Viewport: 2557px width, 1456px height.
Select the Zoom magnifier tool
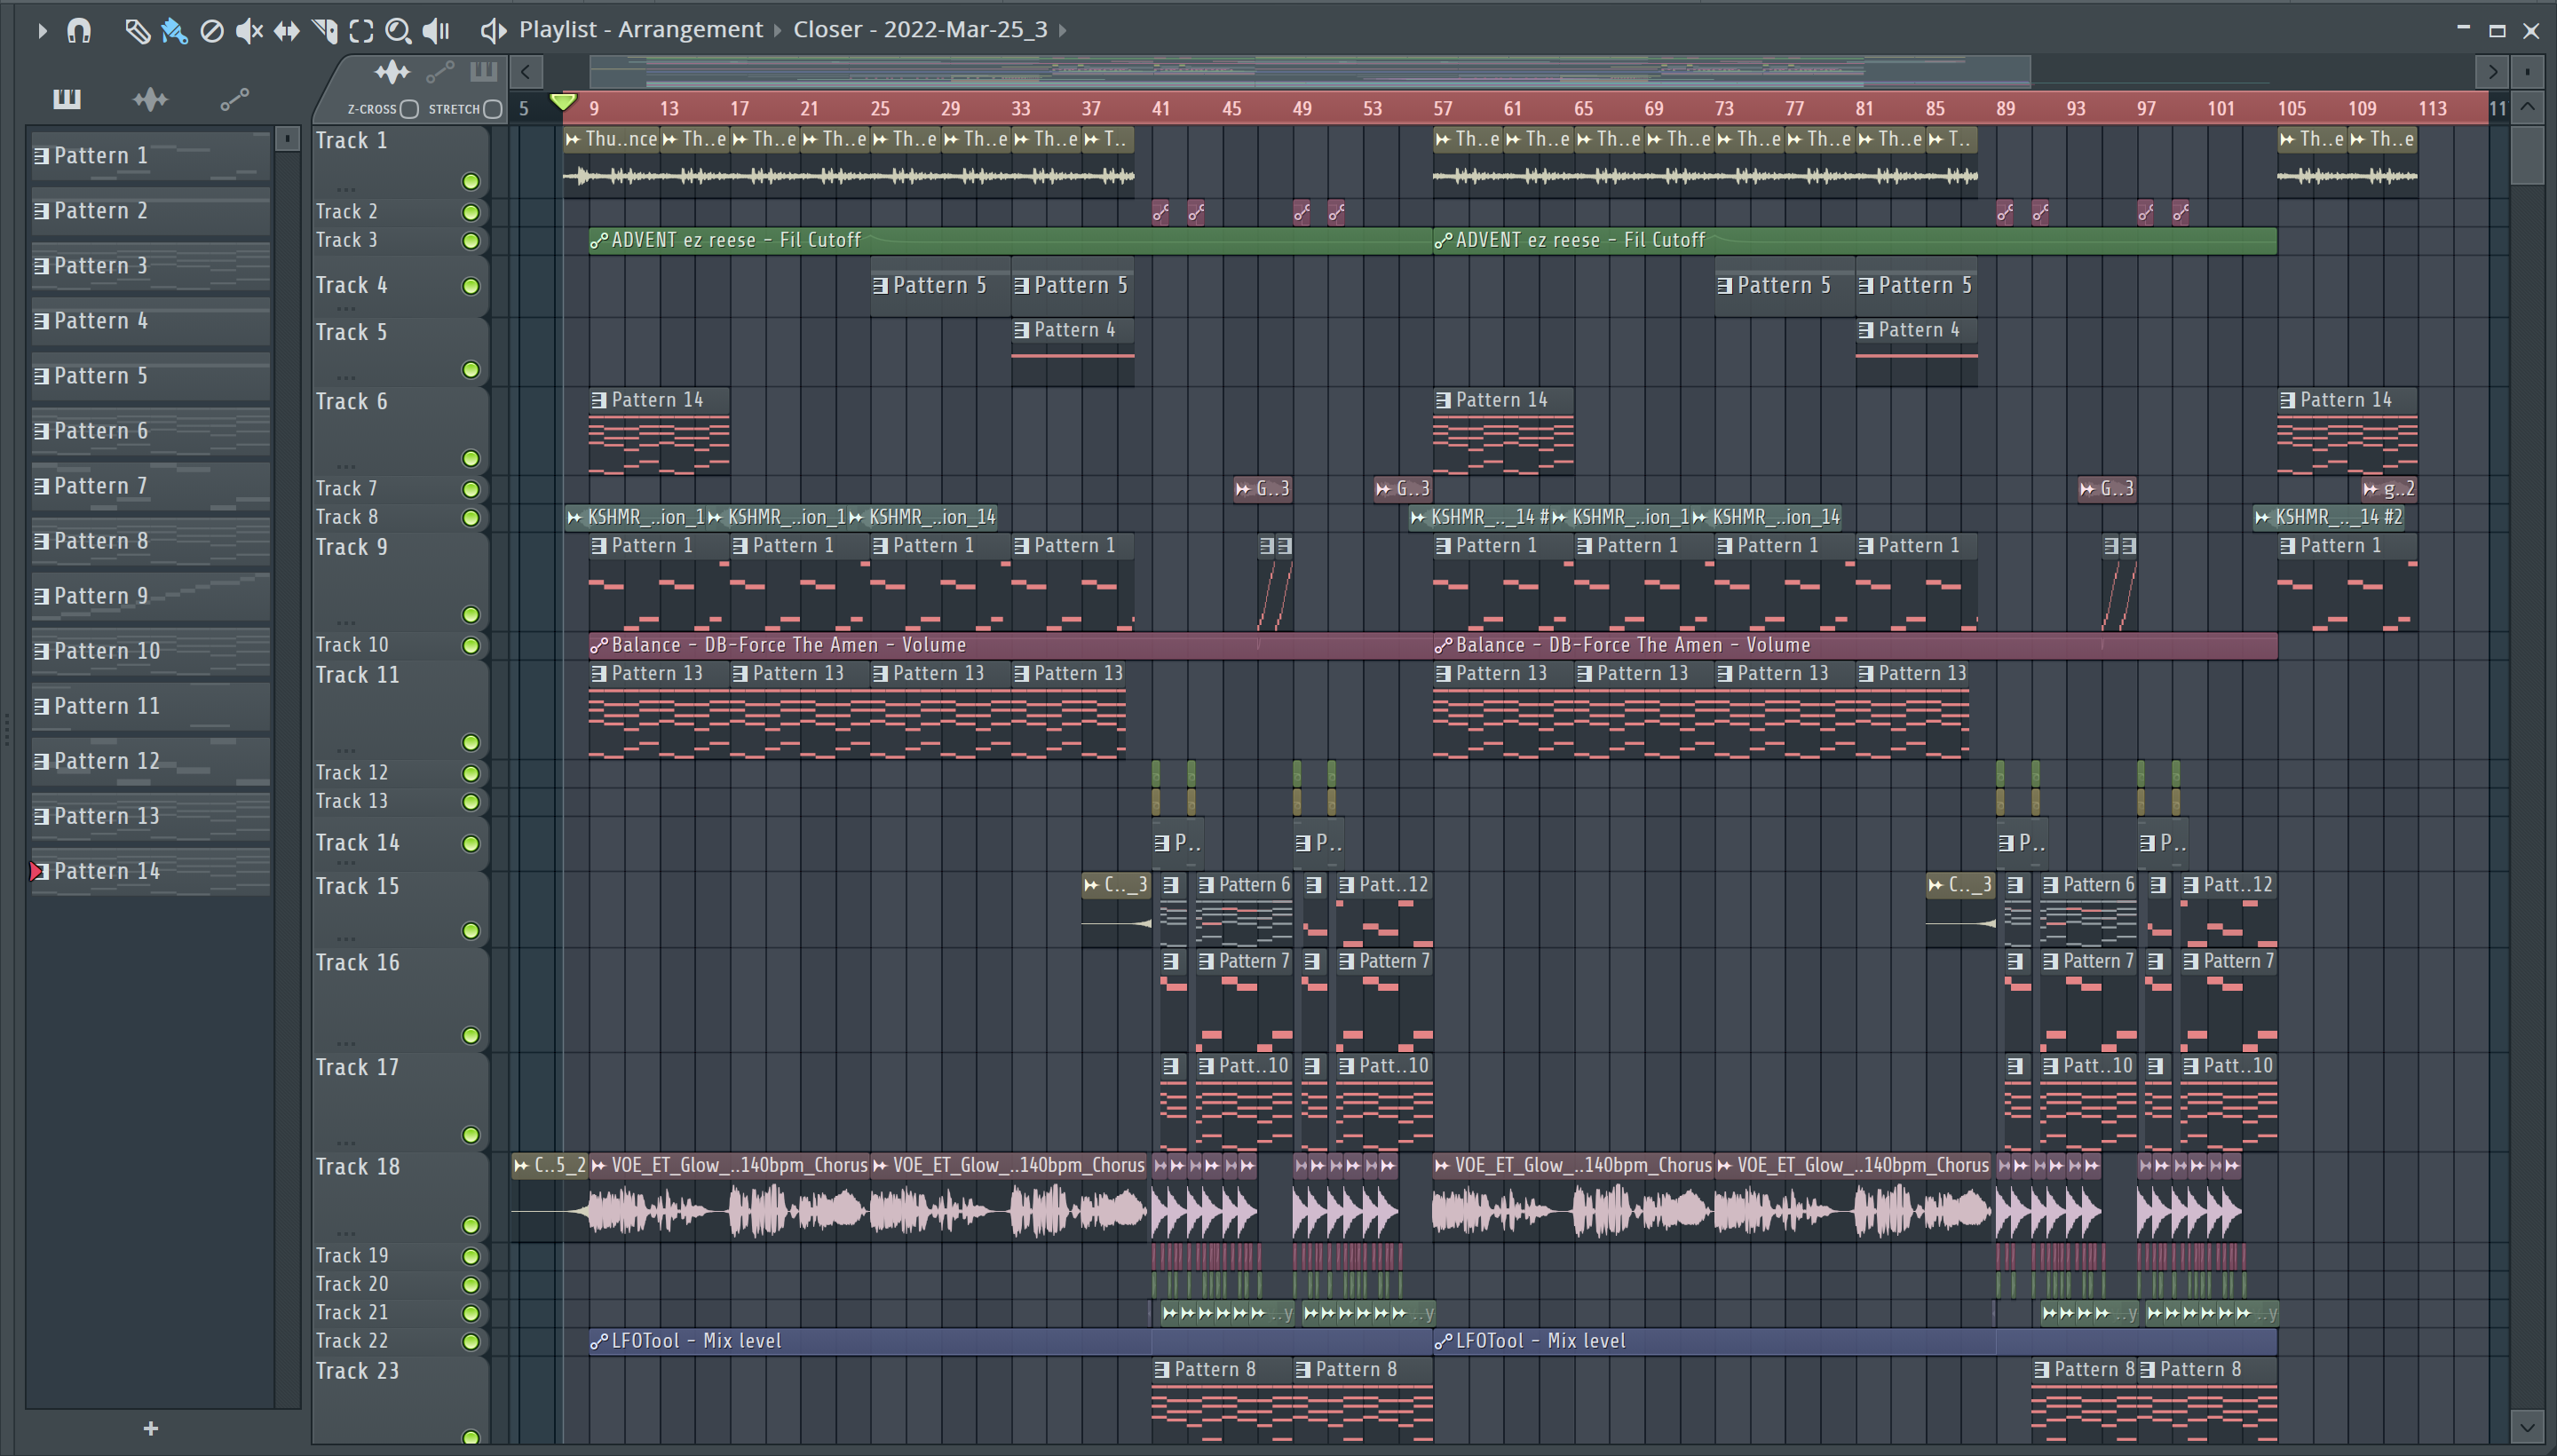tap(398, 31)
